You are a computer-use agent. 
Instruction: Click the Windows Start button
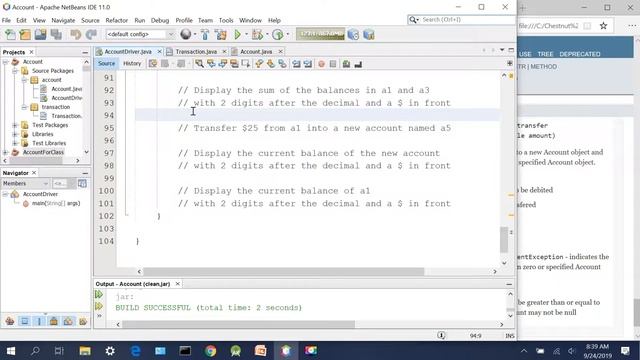click(x=11, y=351)
